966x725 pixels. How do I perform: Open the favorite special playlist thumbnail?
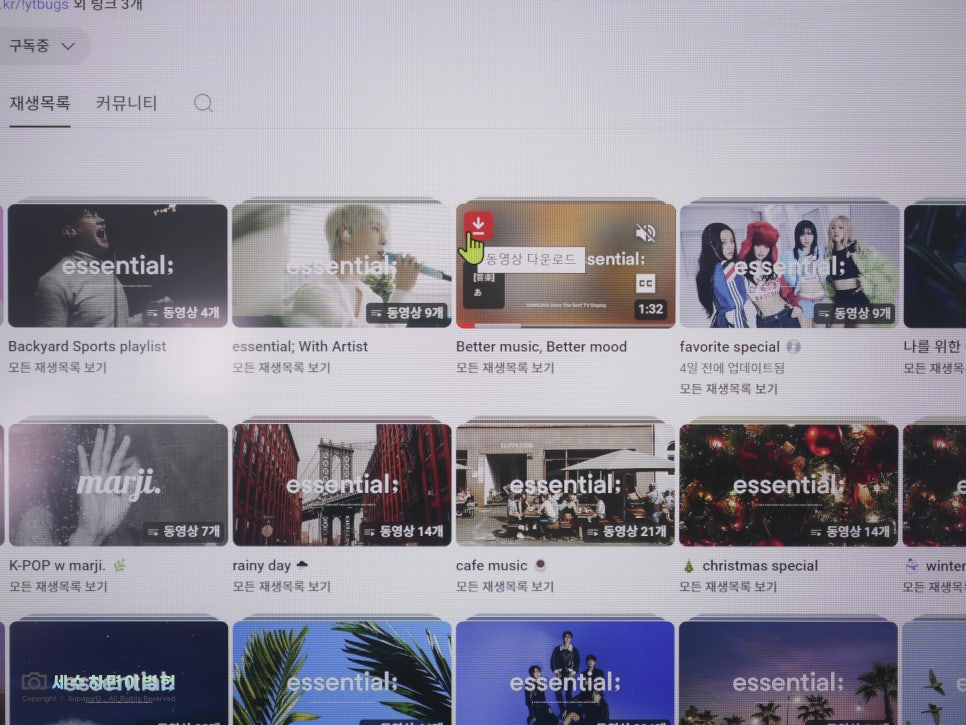789,266
